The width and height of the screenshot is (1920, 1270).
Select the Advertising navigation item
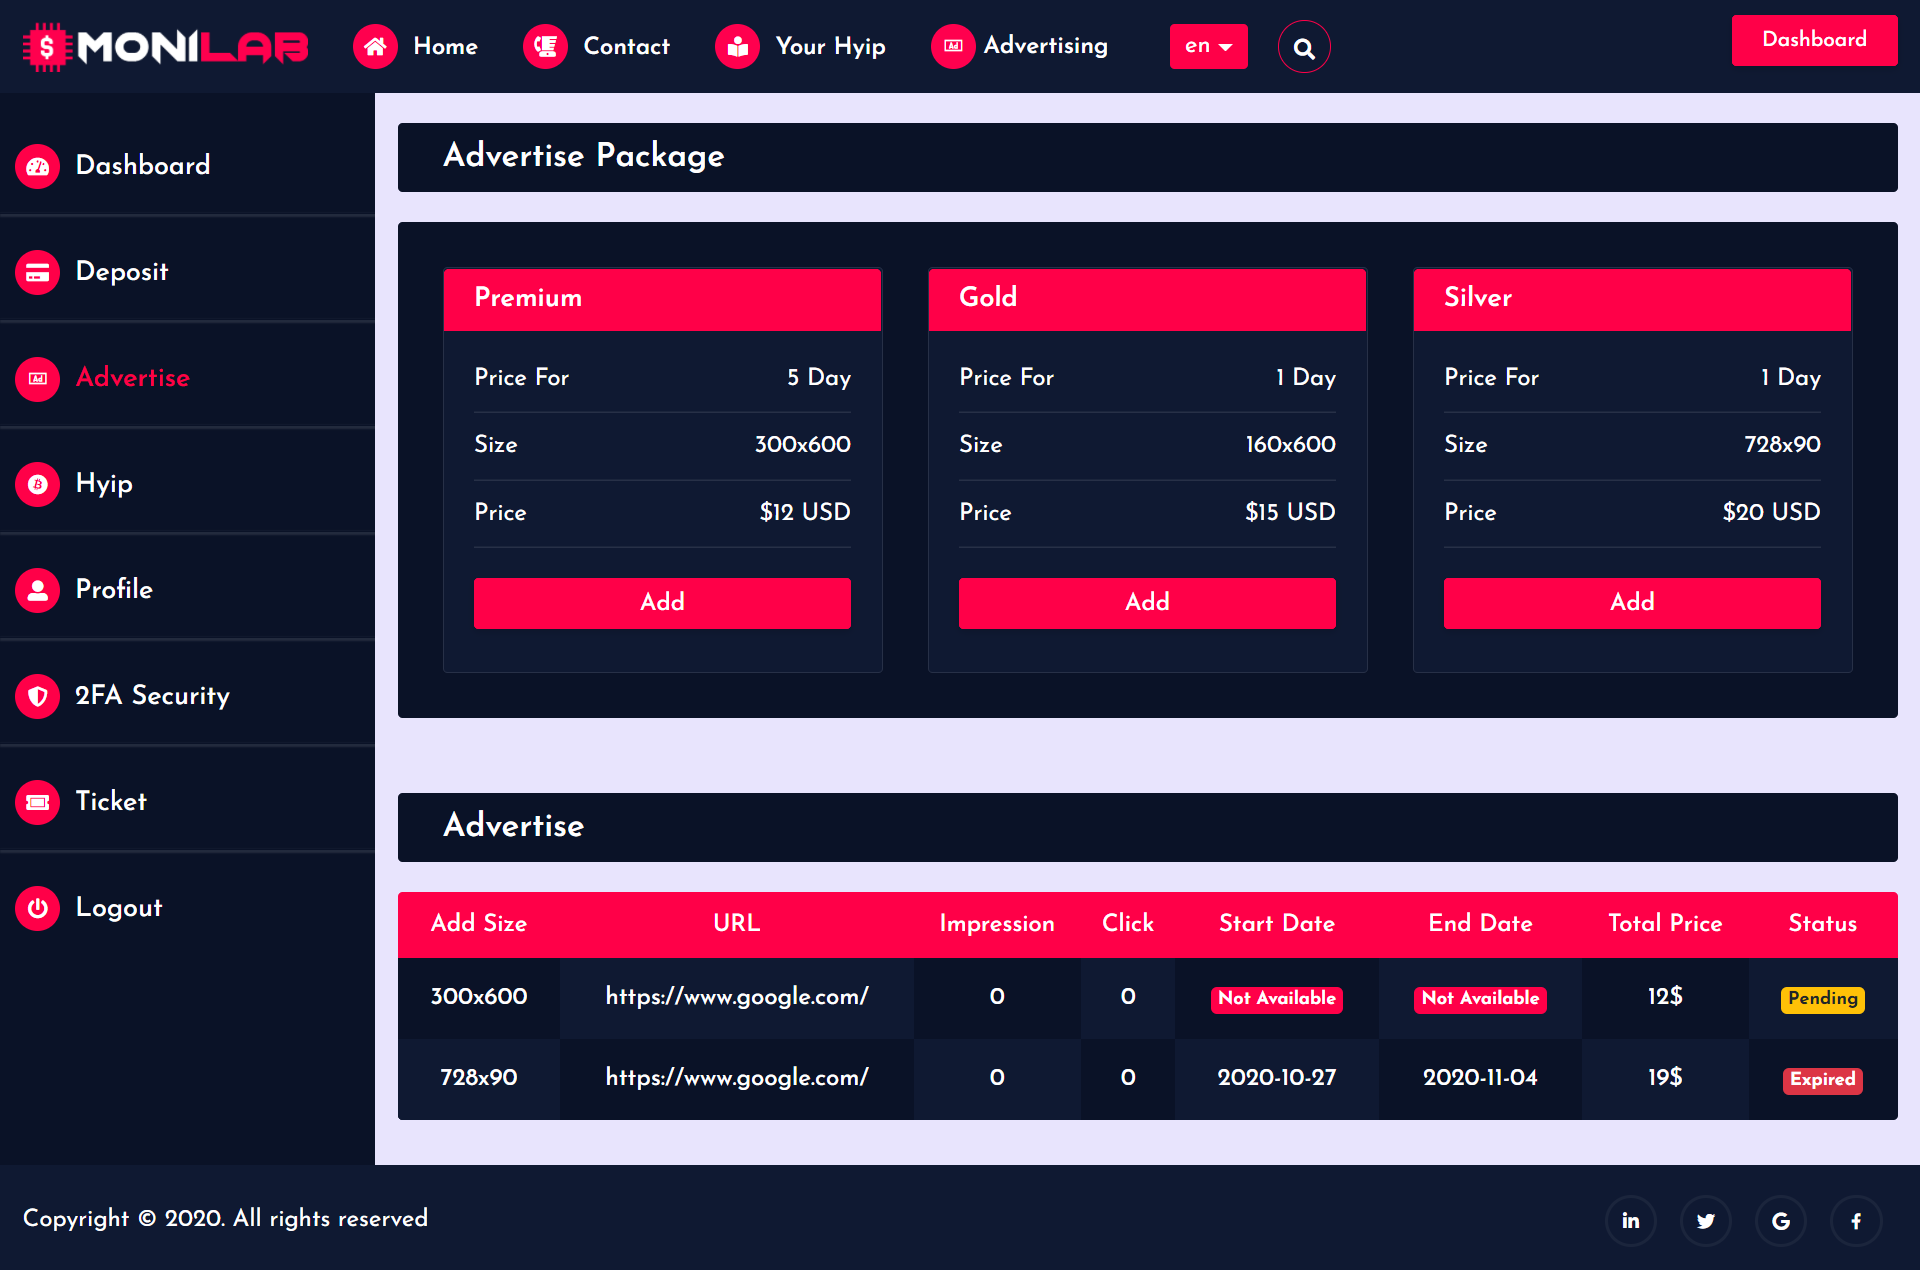[1046, 46]
